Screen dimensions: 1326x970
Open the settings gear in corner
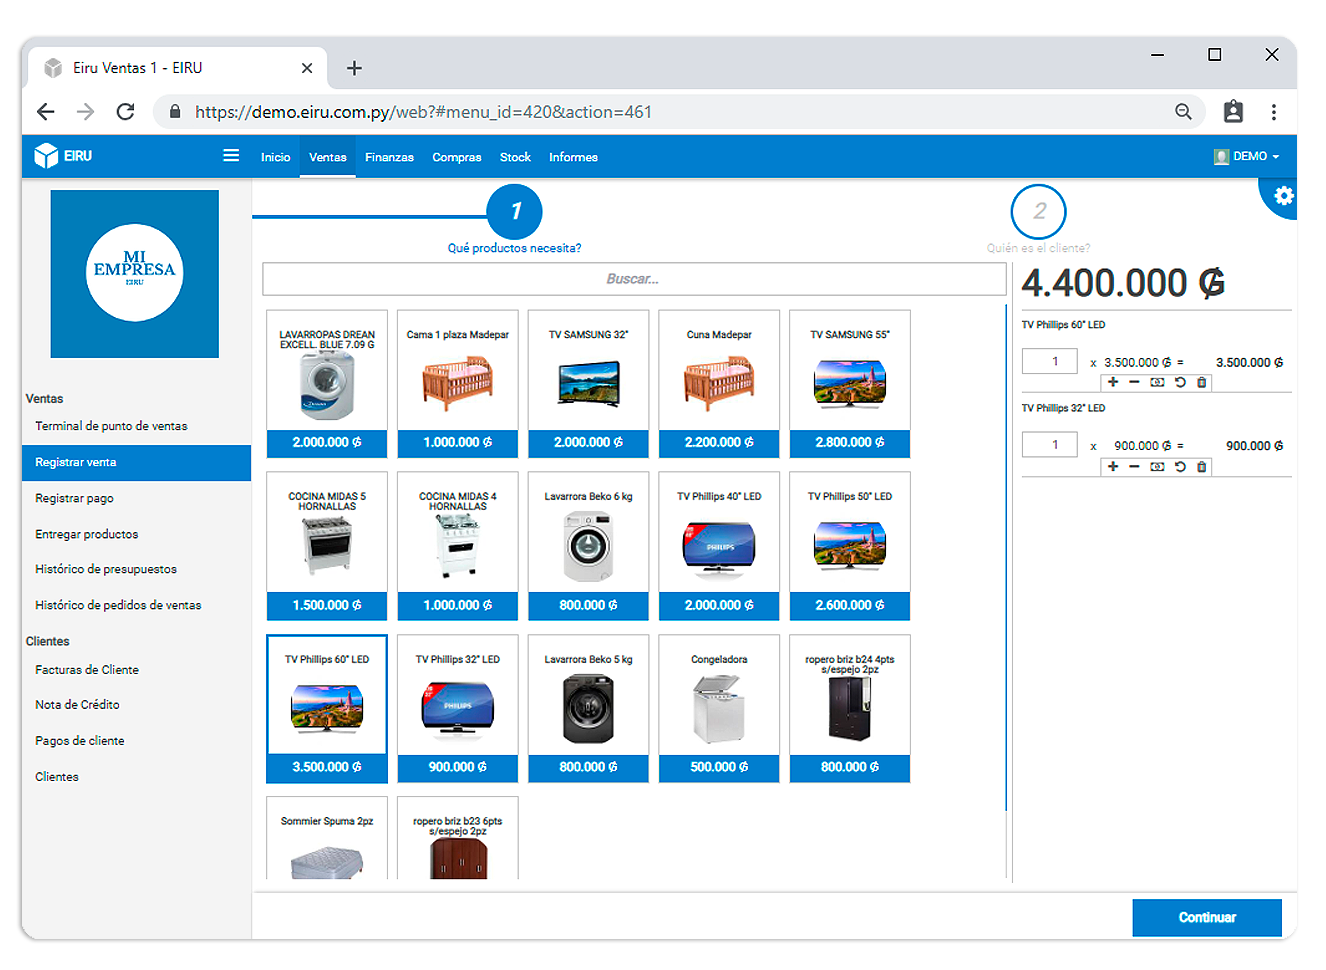click(x=1284, y=196)
